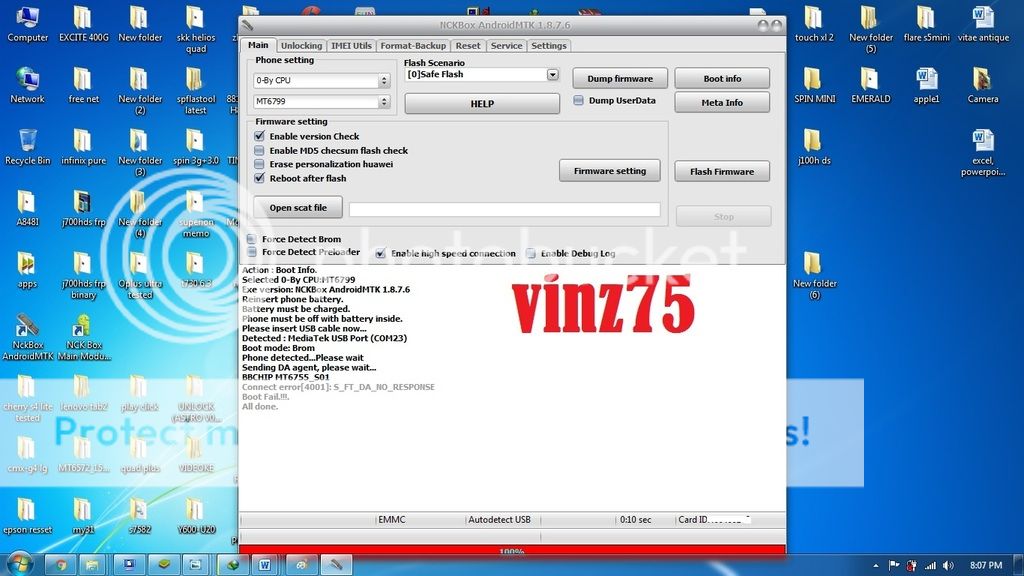Viewport: 1024px width, 576px height.
Task: Expand the Flash Scenario dropdown
Action: pos(552,75)
